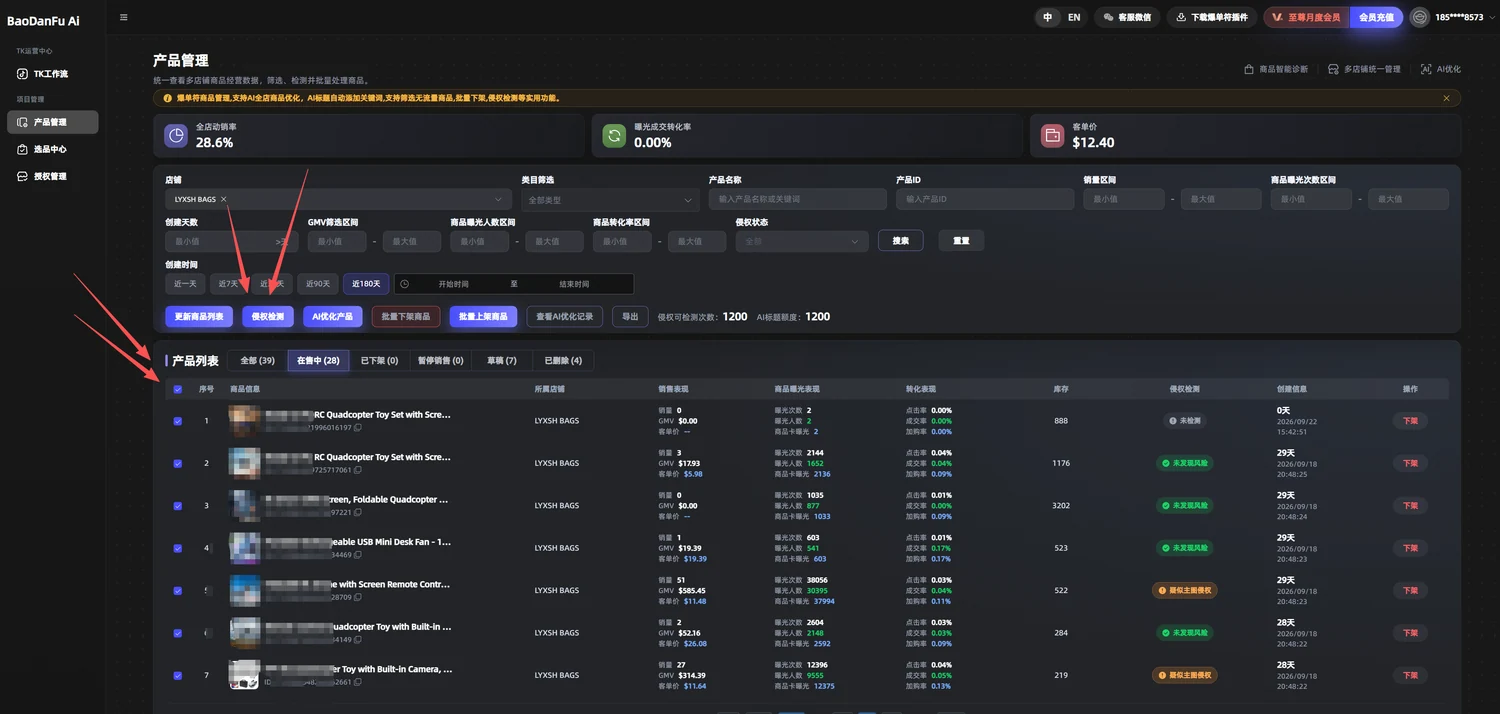Open the 类目筛选 category dropdown

pyautogui.click(x=609, y=199)
